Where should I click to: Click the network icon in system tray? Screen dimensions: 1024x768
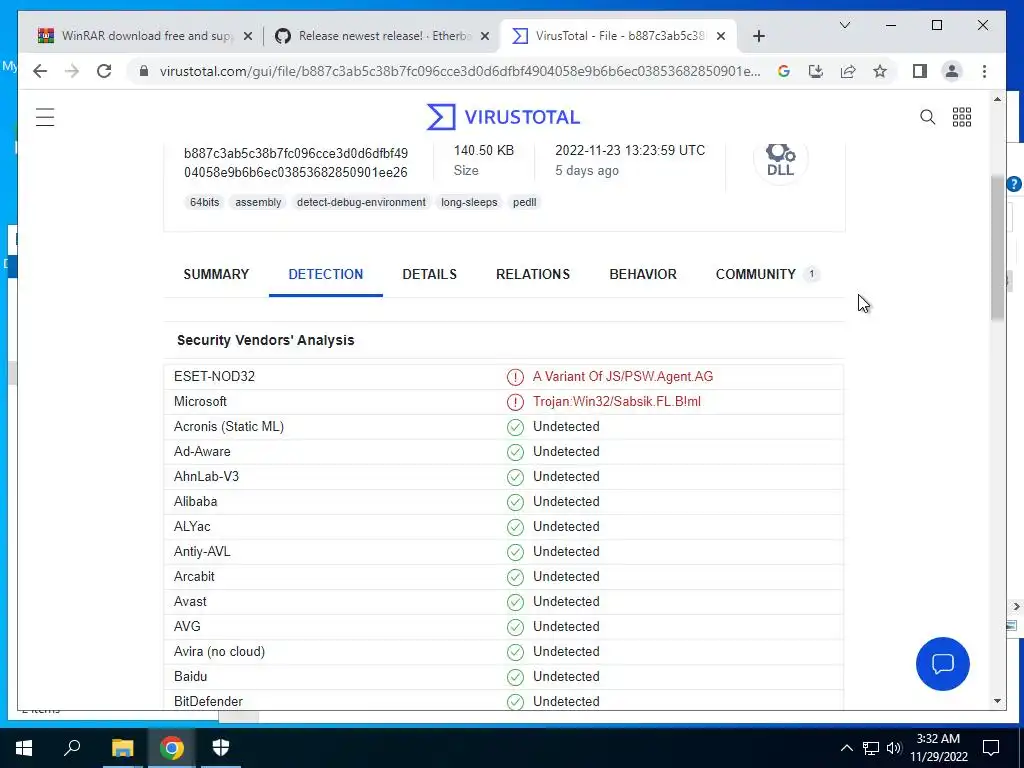point(871,748)
